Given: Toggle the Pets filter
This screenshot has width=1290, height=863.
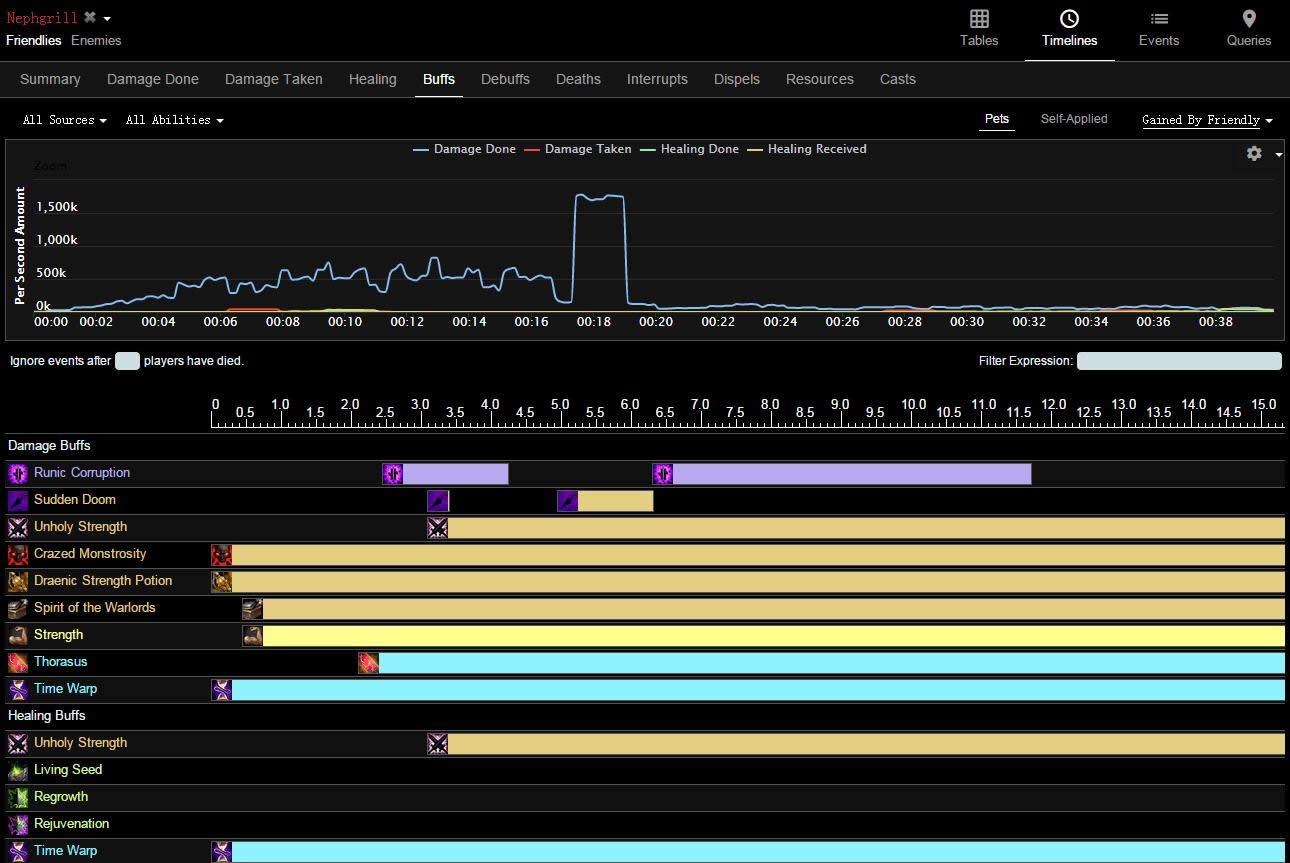Looking at the screenshot, I should [996, 119].
